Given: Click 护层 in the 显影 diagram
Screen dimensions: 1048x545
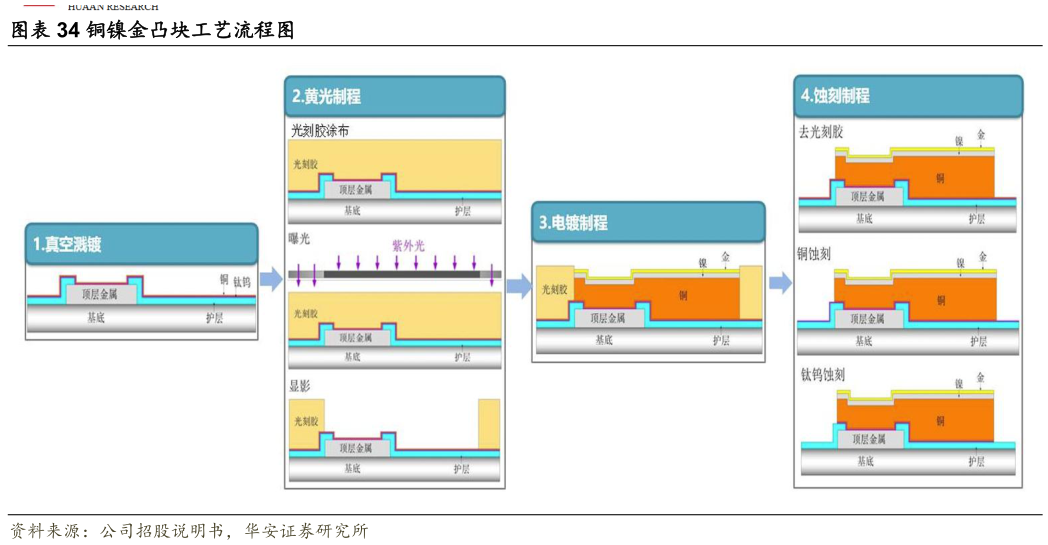Looking at the screenshot, I should pos(462,469).
